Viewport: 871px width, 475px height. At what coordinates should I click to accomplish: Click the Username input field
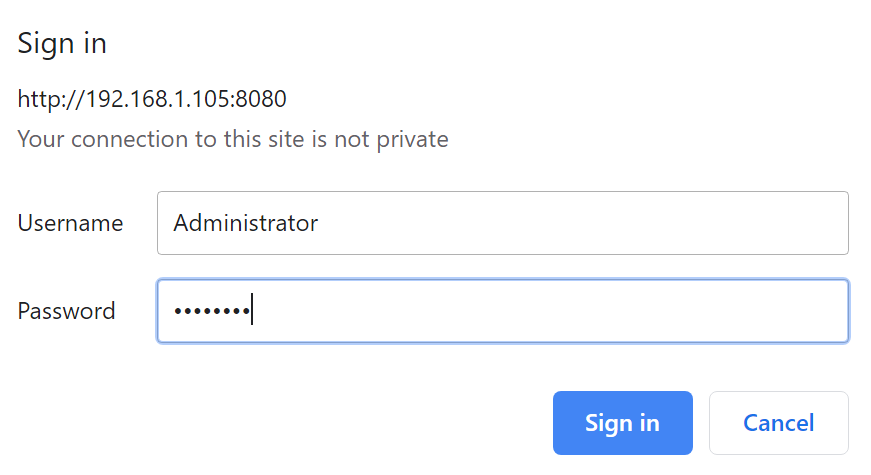point(502,223)
